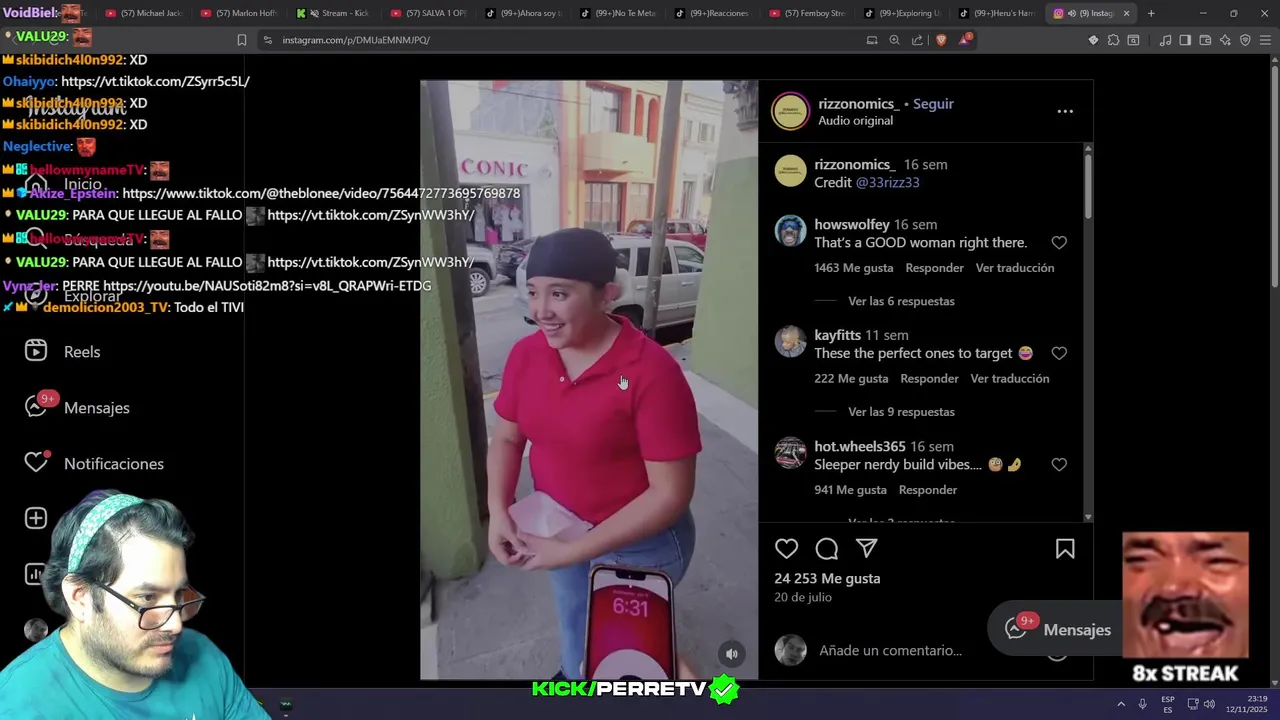
Task: Open the comment bubble icon under the post
Action: 827,548
